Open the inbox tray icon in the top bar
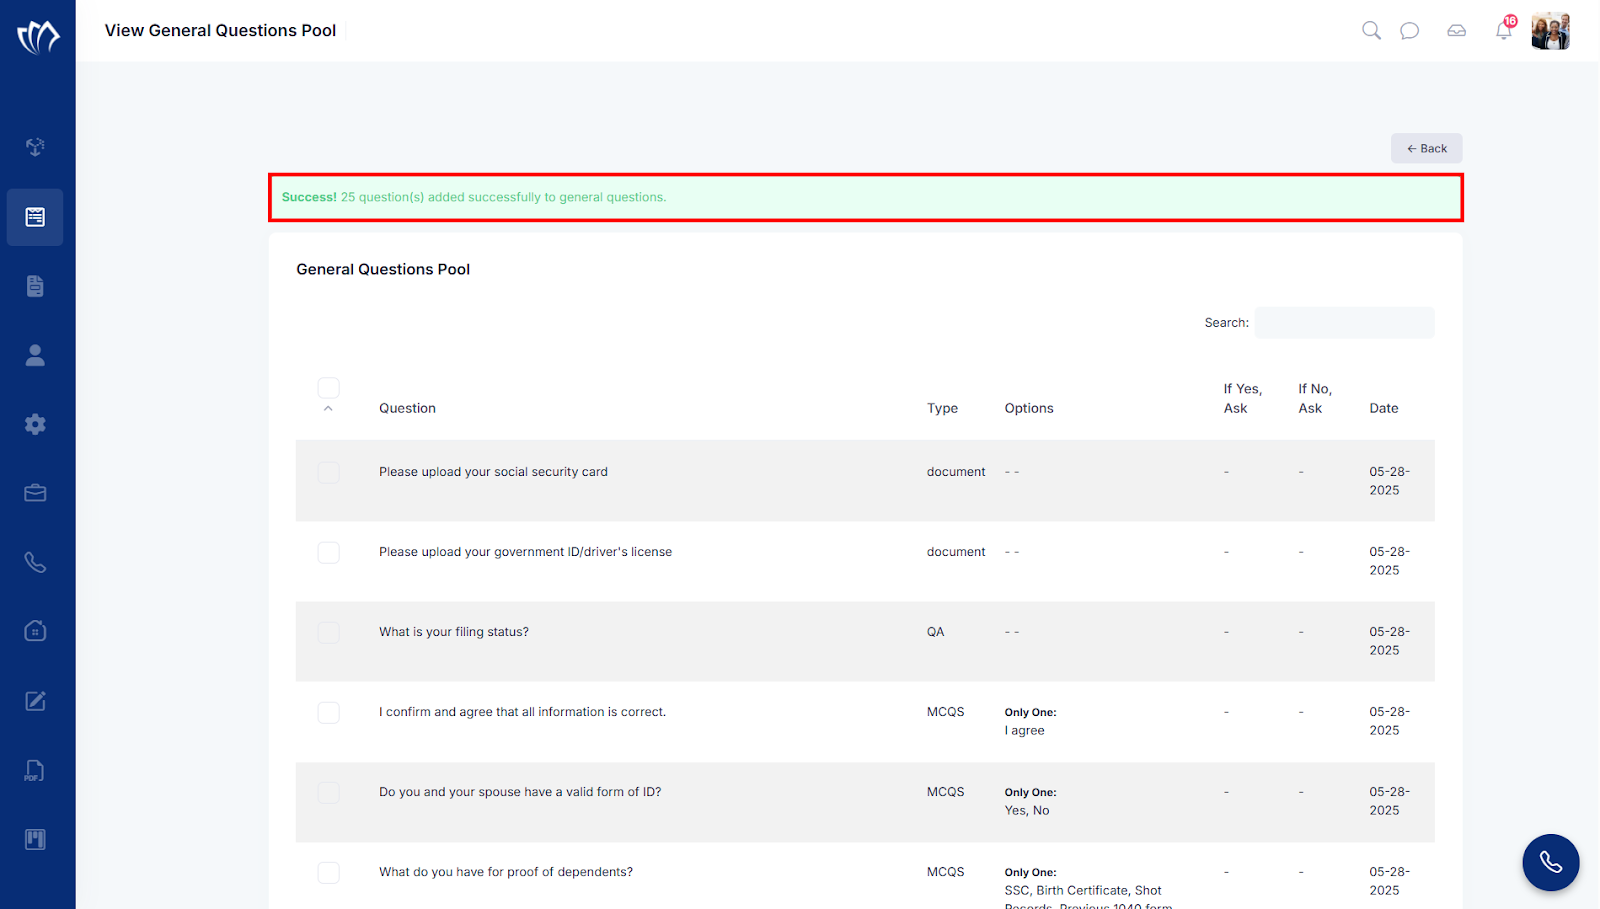The image size is (1600, 909). coord(1456,30)
